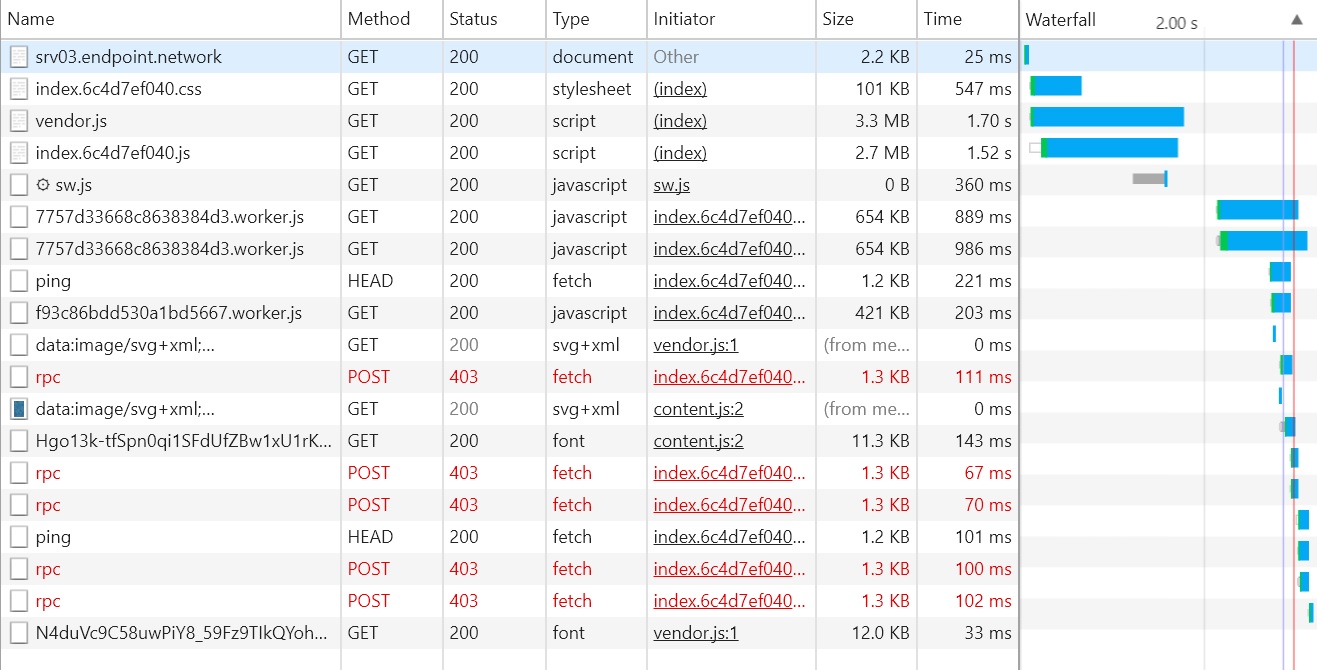The image size is (1317, 670).
Task: Select the N4duVc9C58uwPiY8_59Fz9TIkQYoh font request name
Action: pyautogui.click(x=181, y=633)
